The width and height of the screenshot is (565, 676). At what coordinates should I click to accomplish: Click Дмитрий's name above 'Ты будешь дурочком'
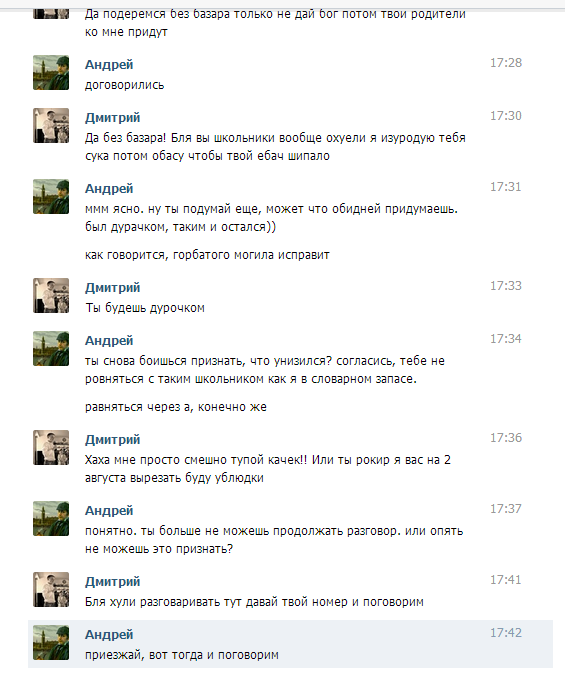point(112,288)
